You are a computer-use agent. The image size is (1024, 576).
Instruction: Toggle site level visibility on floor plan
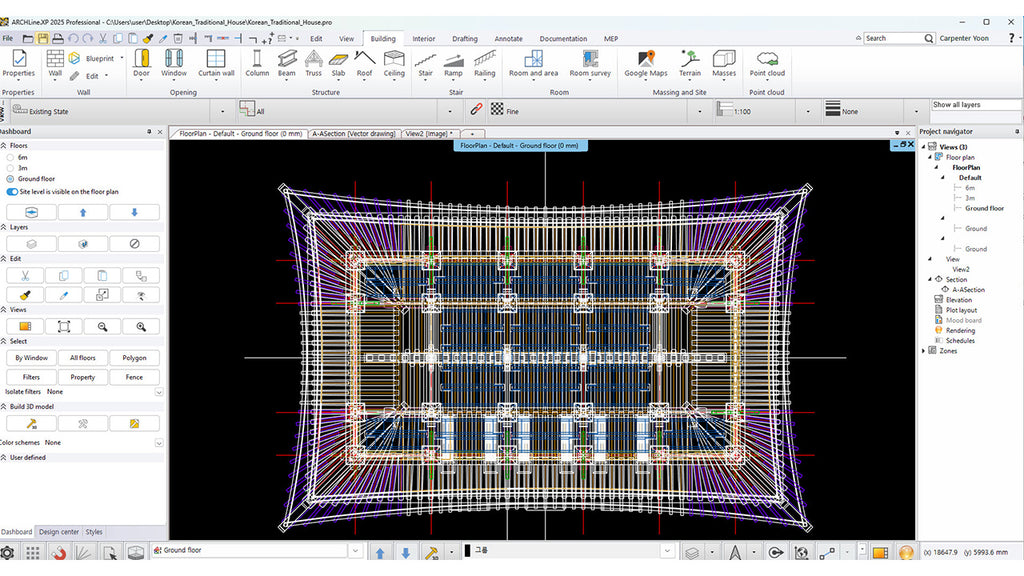pyautogui.click(x=12, y=192)
